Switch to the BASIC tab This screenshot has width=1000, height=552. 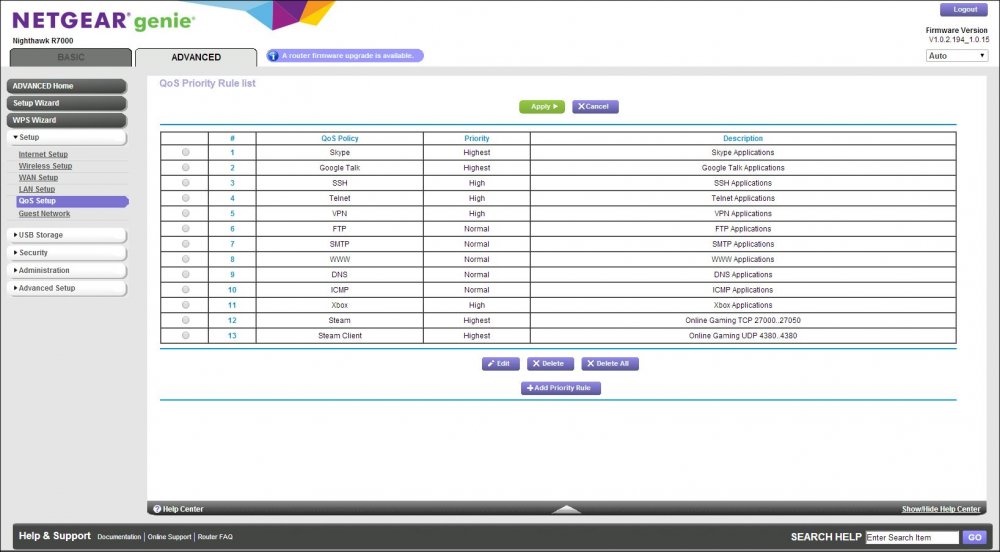[x=71, y=57]
